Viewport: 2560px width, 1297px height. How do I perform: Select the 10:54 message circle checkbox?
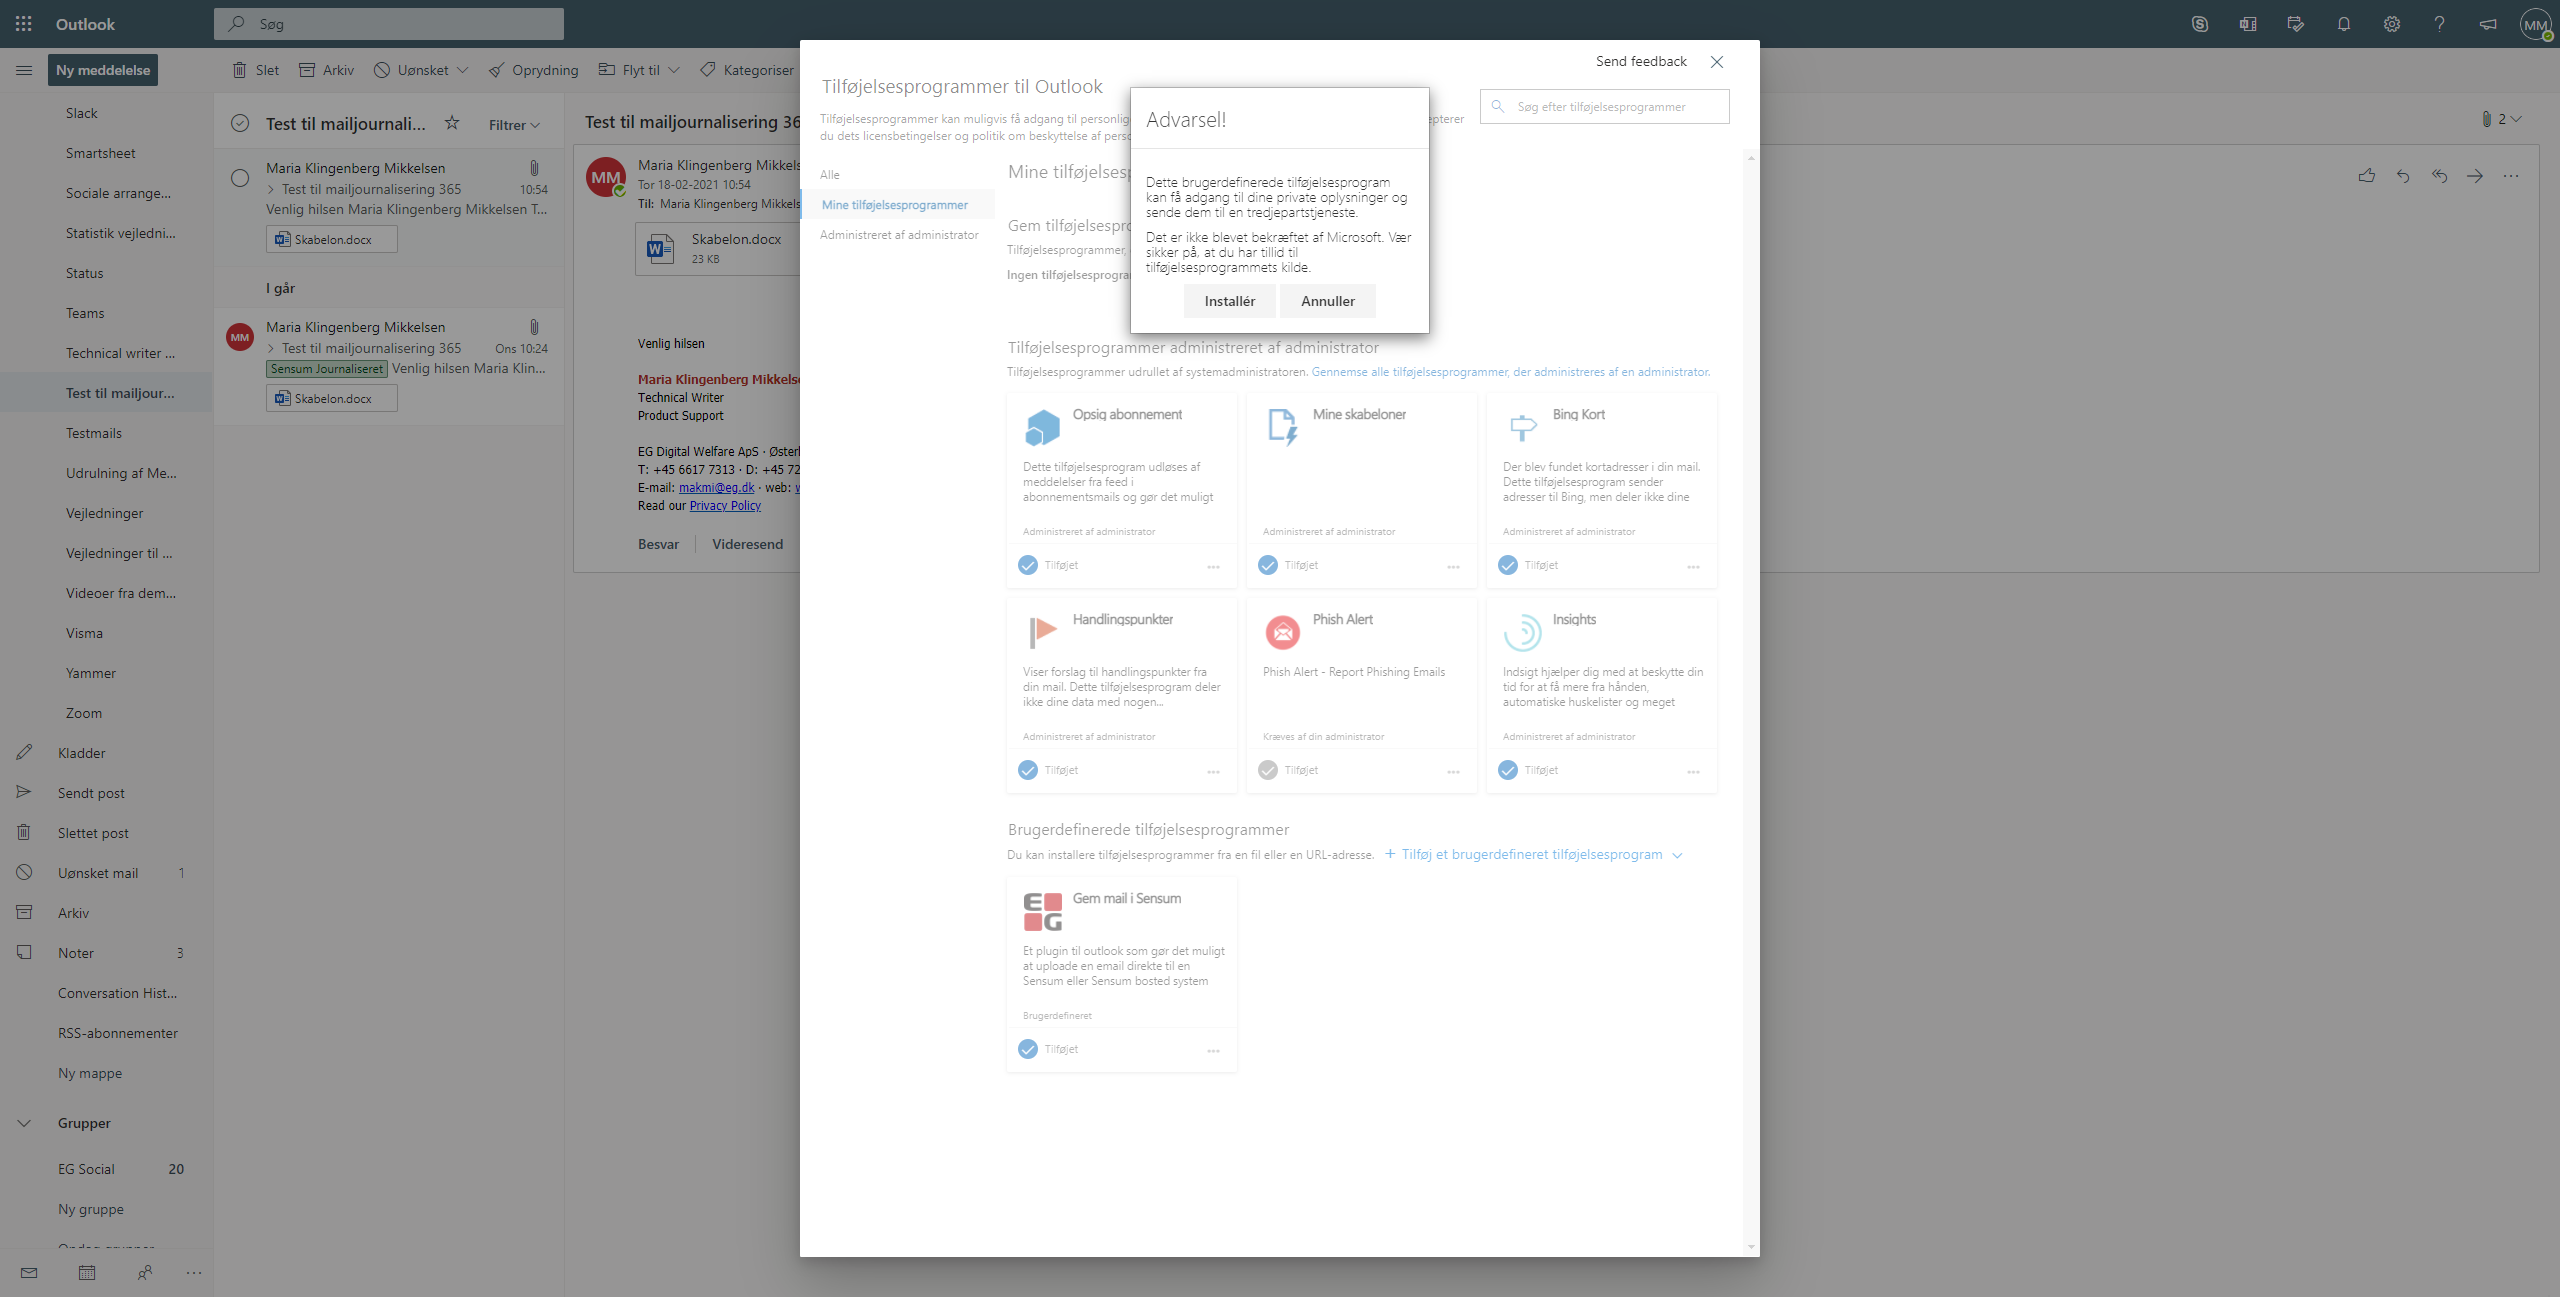coord(240,178)
